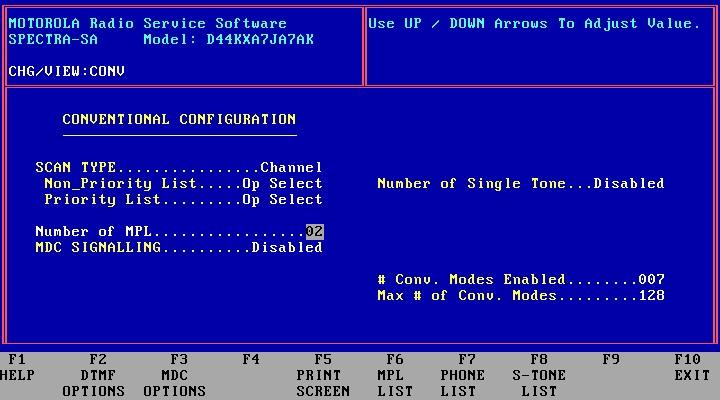Click model number D44KXA7JA7AK
The width and height of the screenshot is (720, 400).
(x=260, y=39)
